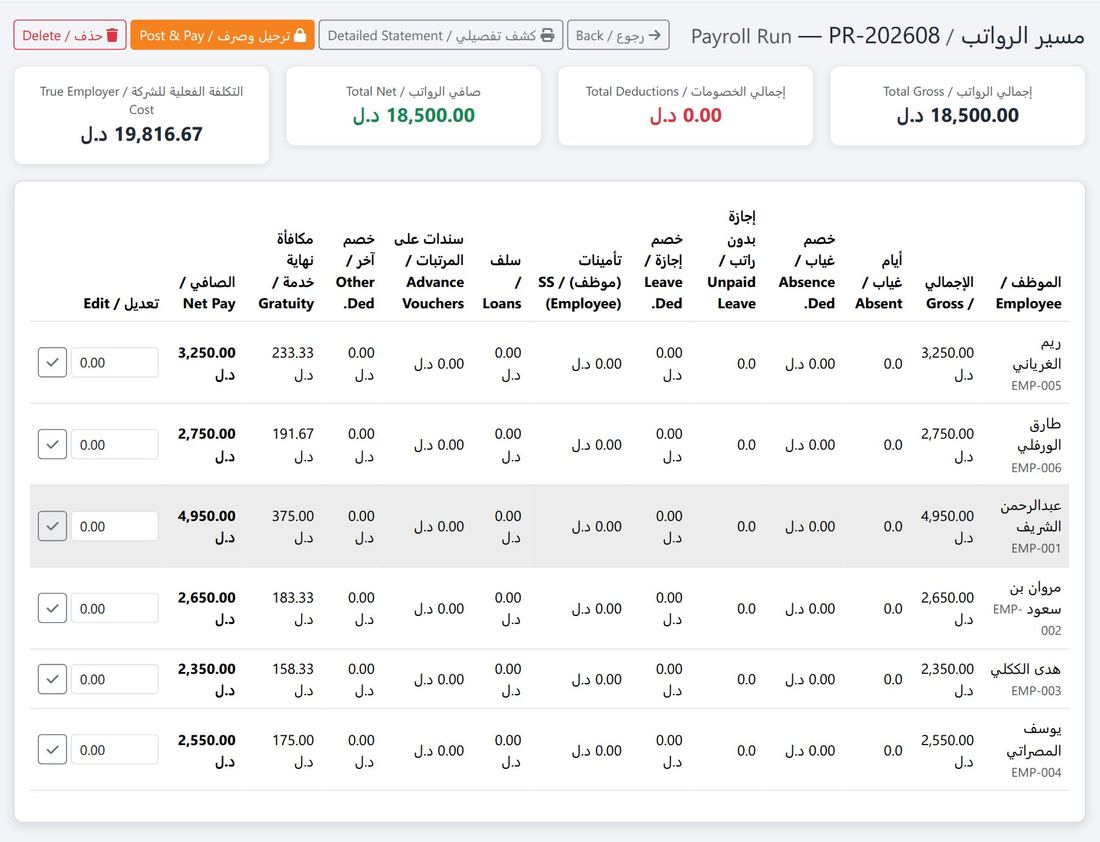Click net pay value 2,750.00

pos(206,434)
